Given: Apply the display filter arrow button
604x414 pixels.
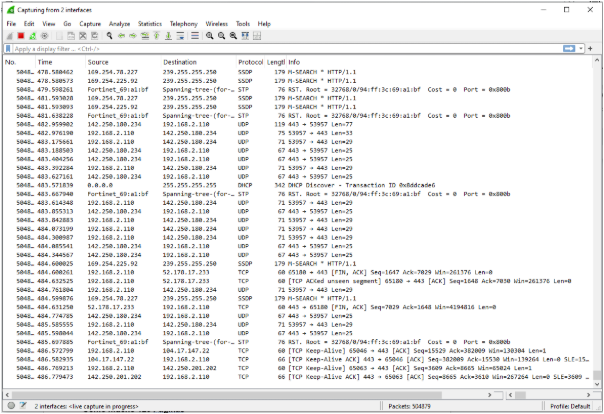Looking at the screenshot, I should tap(569, 48).
